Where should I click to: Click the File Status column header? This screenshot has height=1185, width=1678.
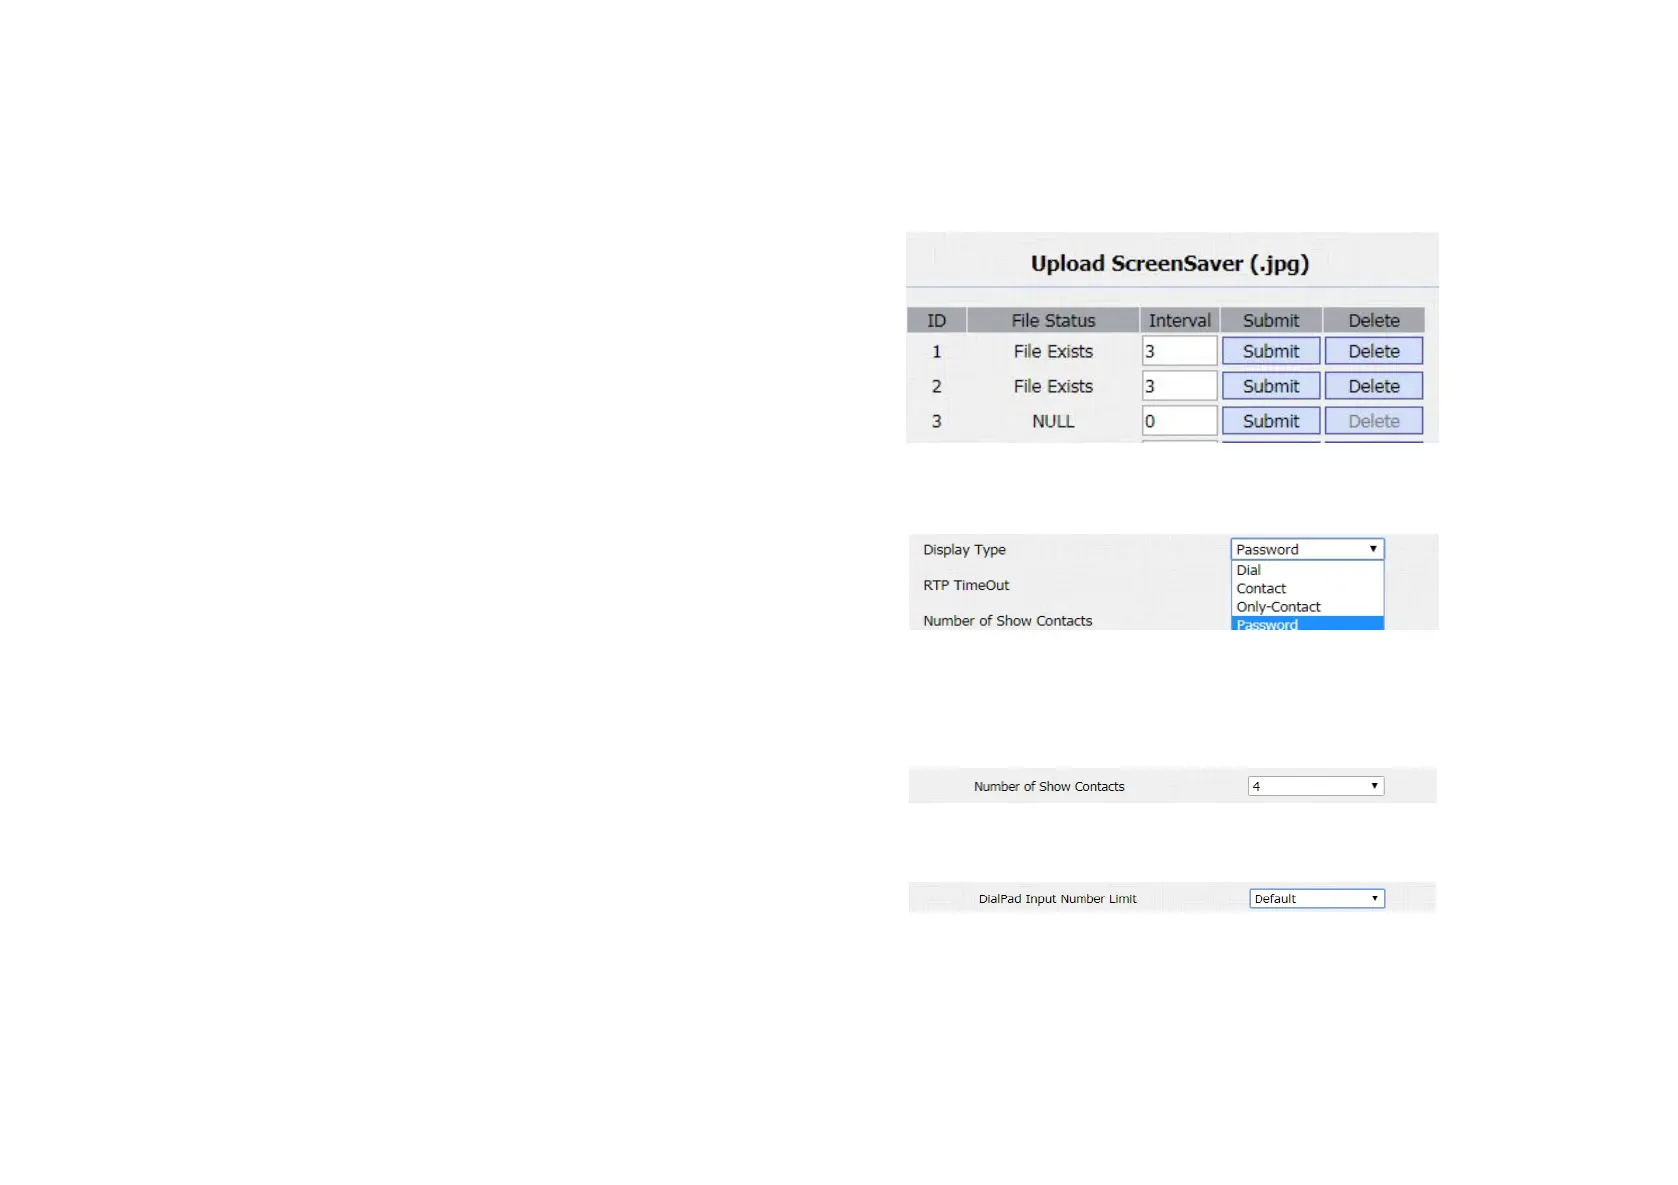[1053, 320]
